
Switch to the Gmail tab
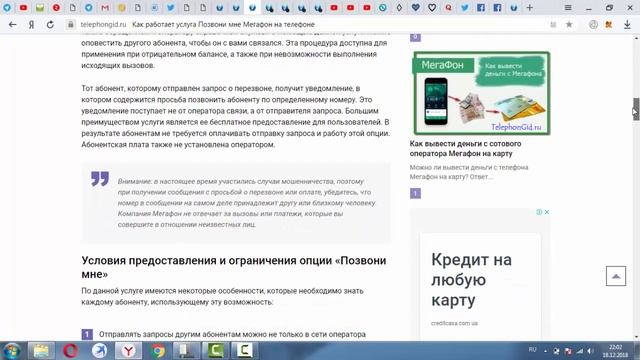point(105,7)
